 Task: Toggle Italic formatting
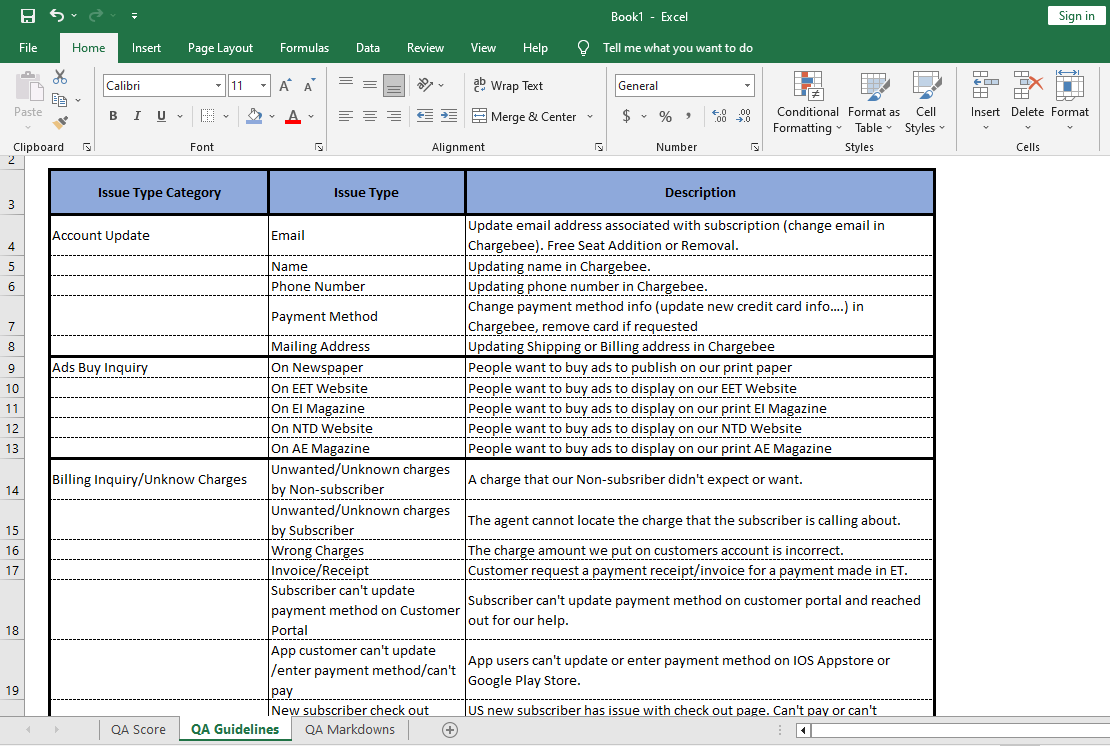(x=137, y=117)
